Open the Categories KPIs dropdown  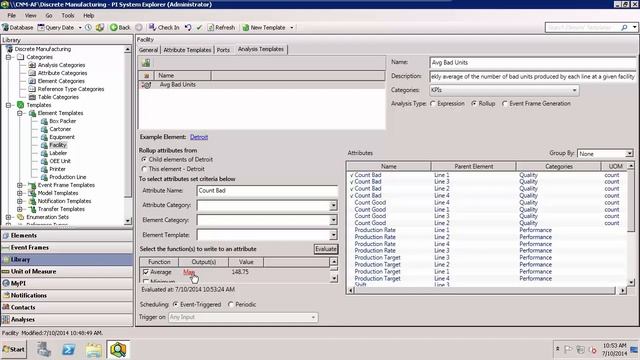coord(574,90)
